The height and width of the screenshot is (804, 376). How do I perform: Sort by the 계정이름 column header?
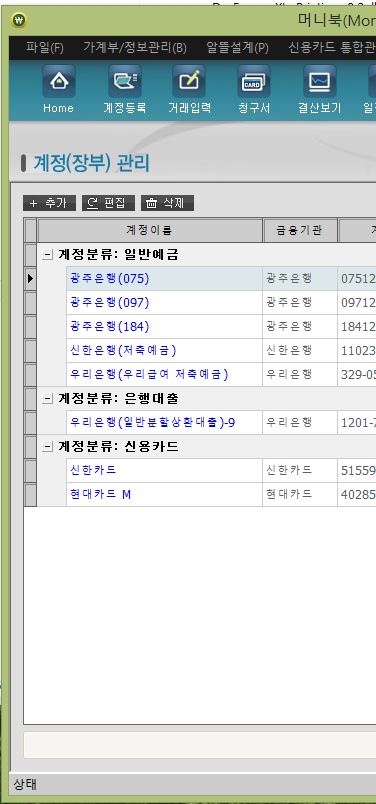click(150, 230)
